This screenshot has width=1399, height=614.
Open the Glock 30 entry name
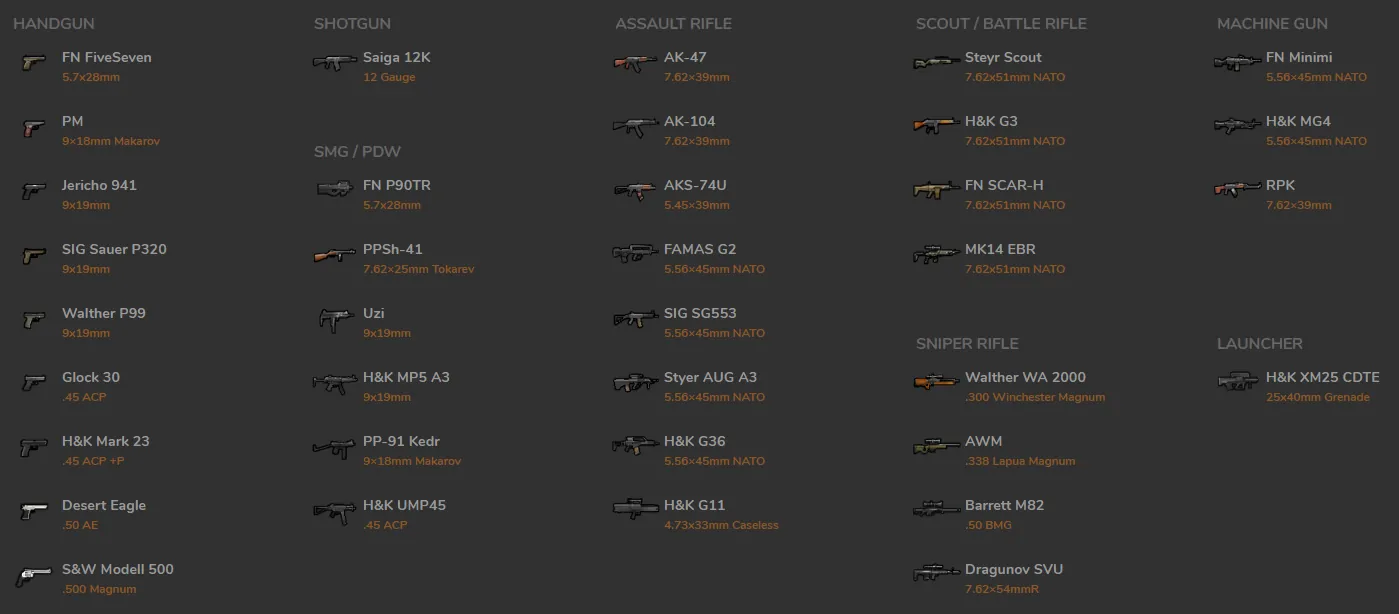(90, 377)
